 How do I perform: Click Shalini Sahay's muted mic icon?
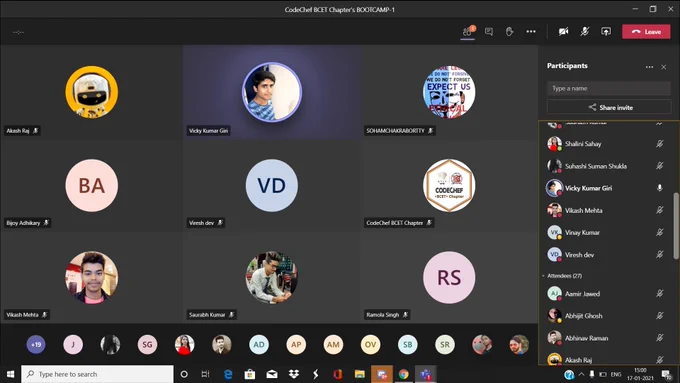[660, 144]
